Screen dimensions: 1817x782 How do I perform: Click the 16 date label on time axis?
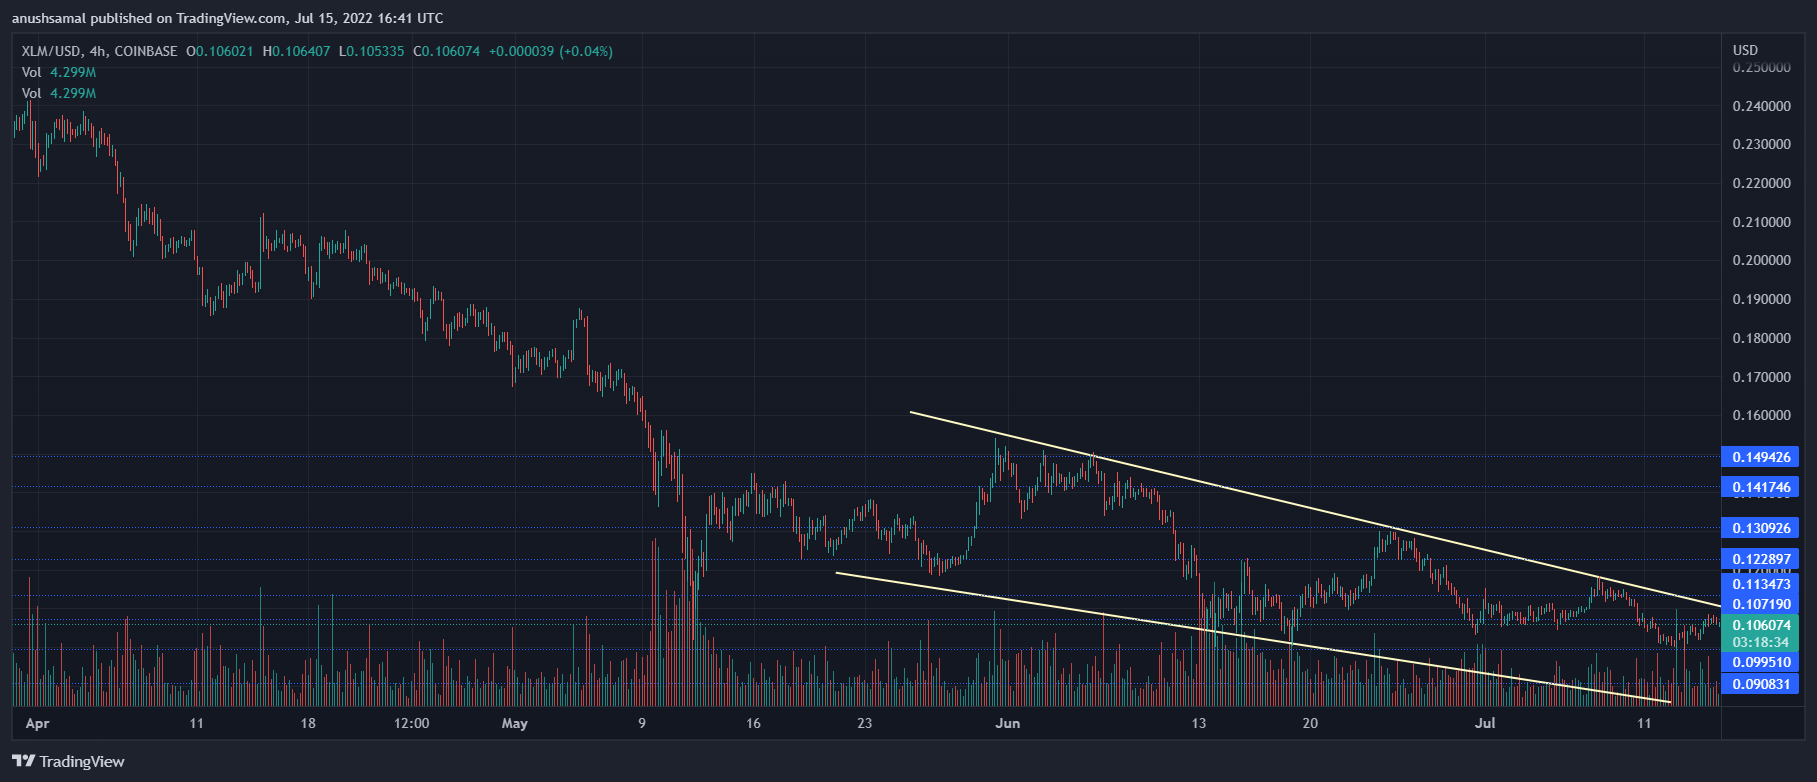753,723
